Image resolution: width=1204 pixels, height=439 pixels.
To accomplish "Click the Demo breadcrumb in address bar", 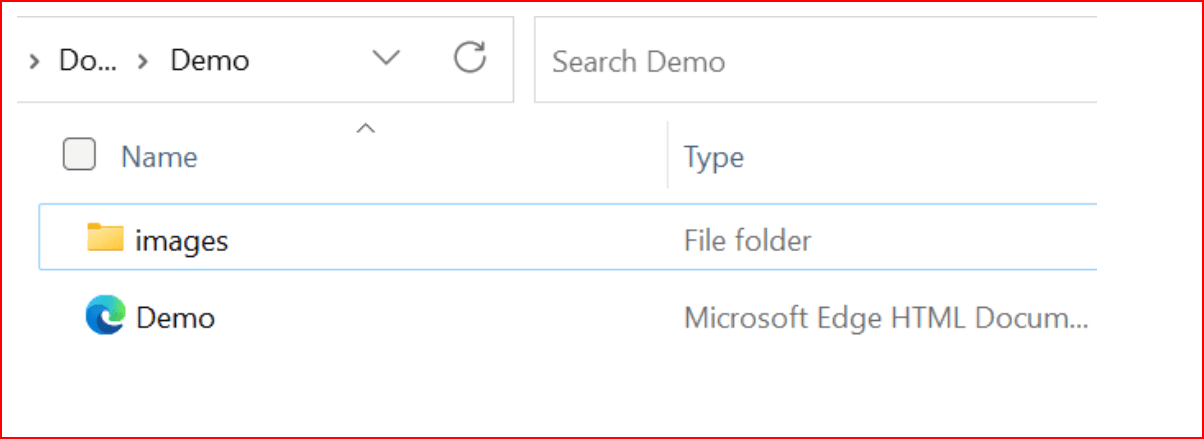I will (209, 61).
